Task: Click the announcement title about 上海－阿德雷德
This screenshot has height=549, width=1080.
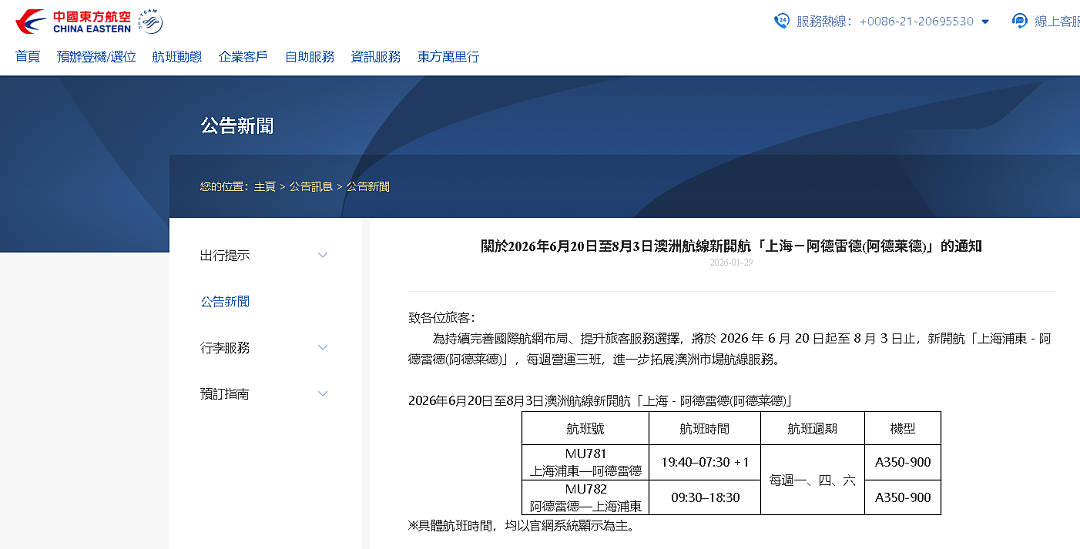Action: (x=731, y=247)
